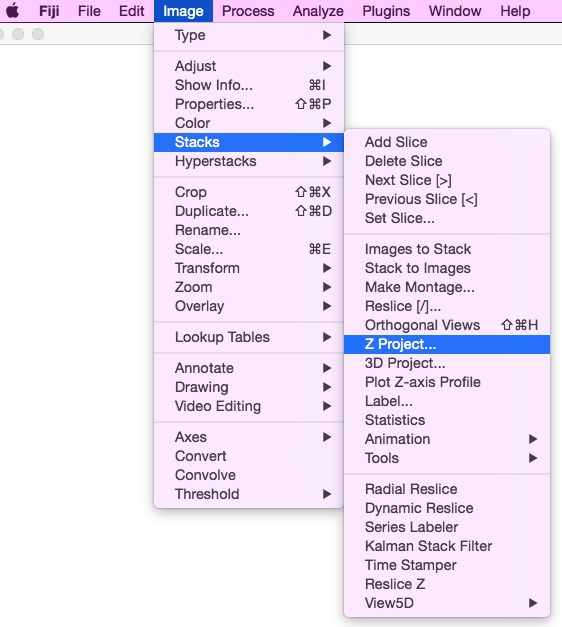
Task: Close the open Image menu
Action: (x=183, y=11)
